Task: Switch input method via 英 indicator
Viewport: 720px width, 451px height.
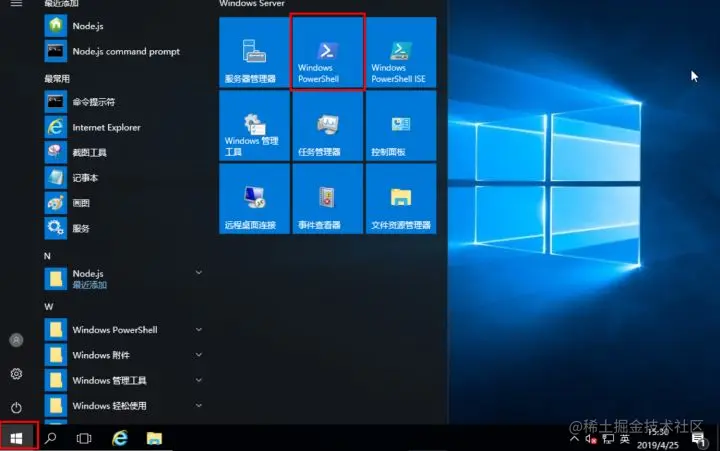Action: click(624, 439)
